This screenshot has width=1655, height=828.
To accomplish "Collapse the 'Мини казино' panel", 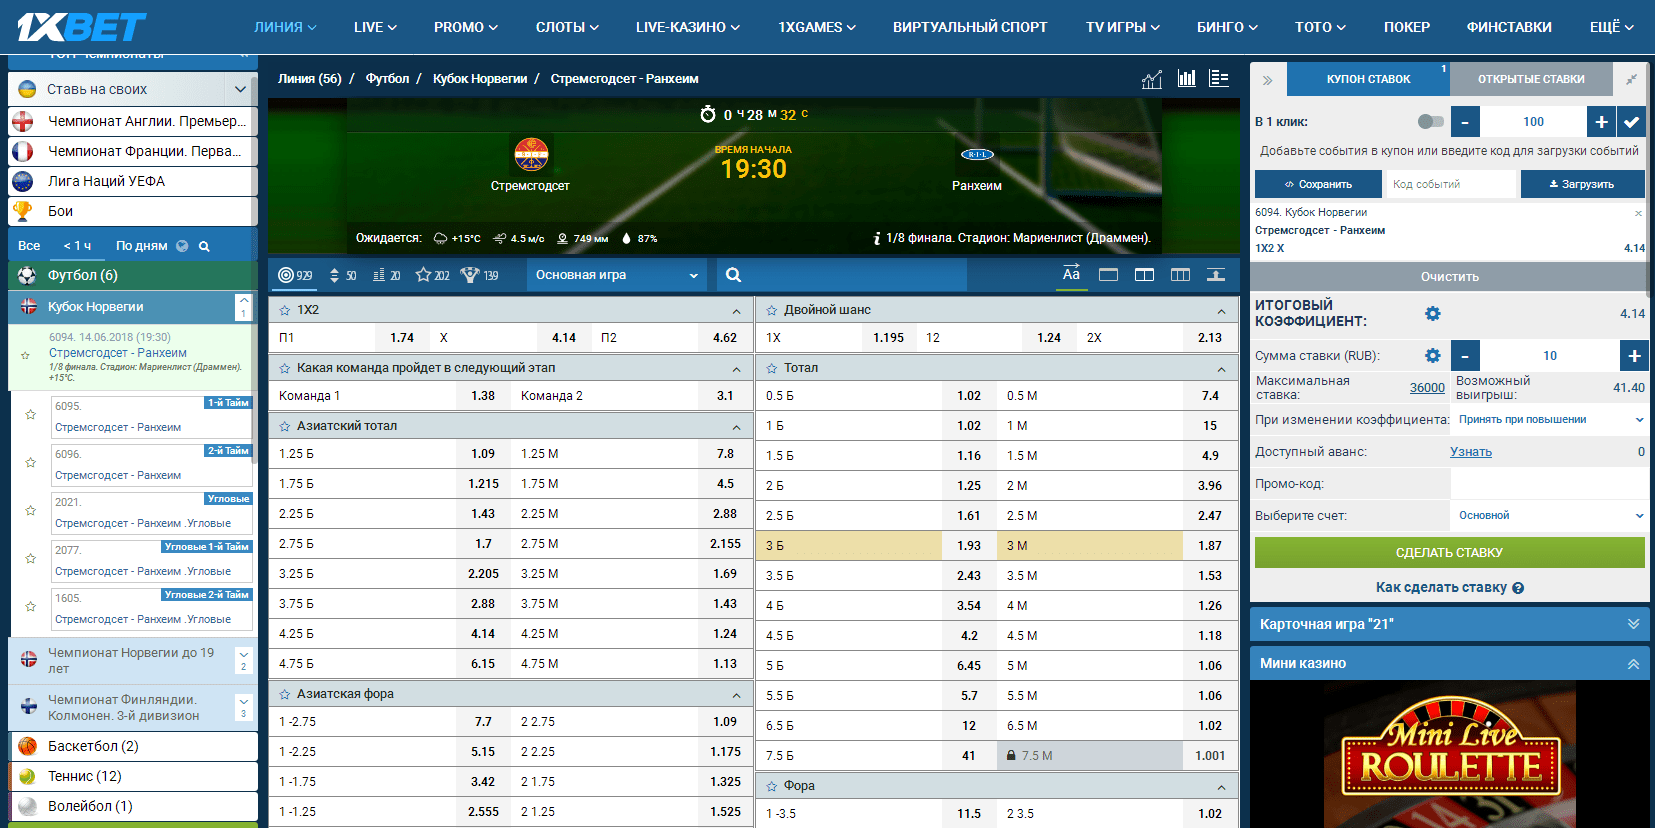I will tap(1633, 664).
